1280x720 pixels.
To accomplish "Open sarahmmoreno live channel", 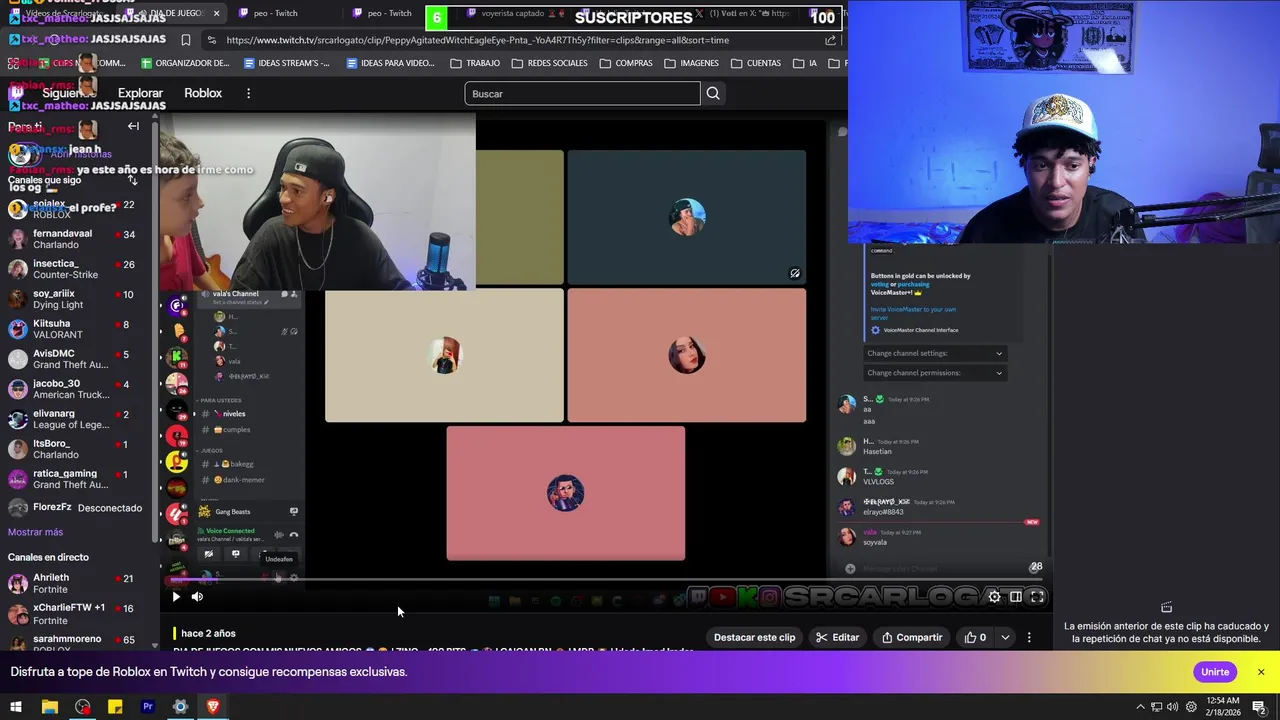I will pos(75,642).
